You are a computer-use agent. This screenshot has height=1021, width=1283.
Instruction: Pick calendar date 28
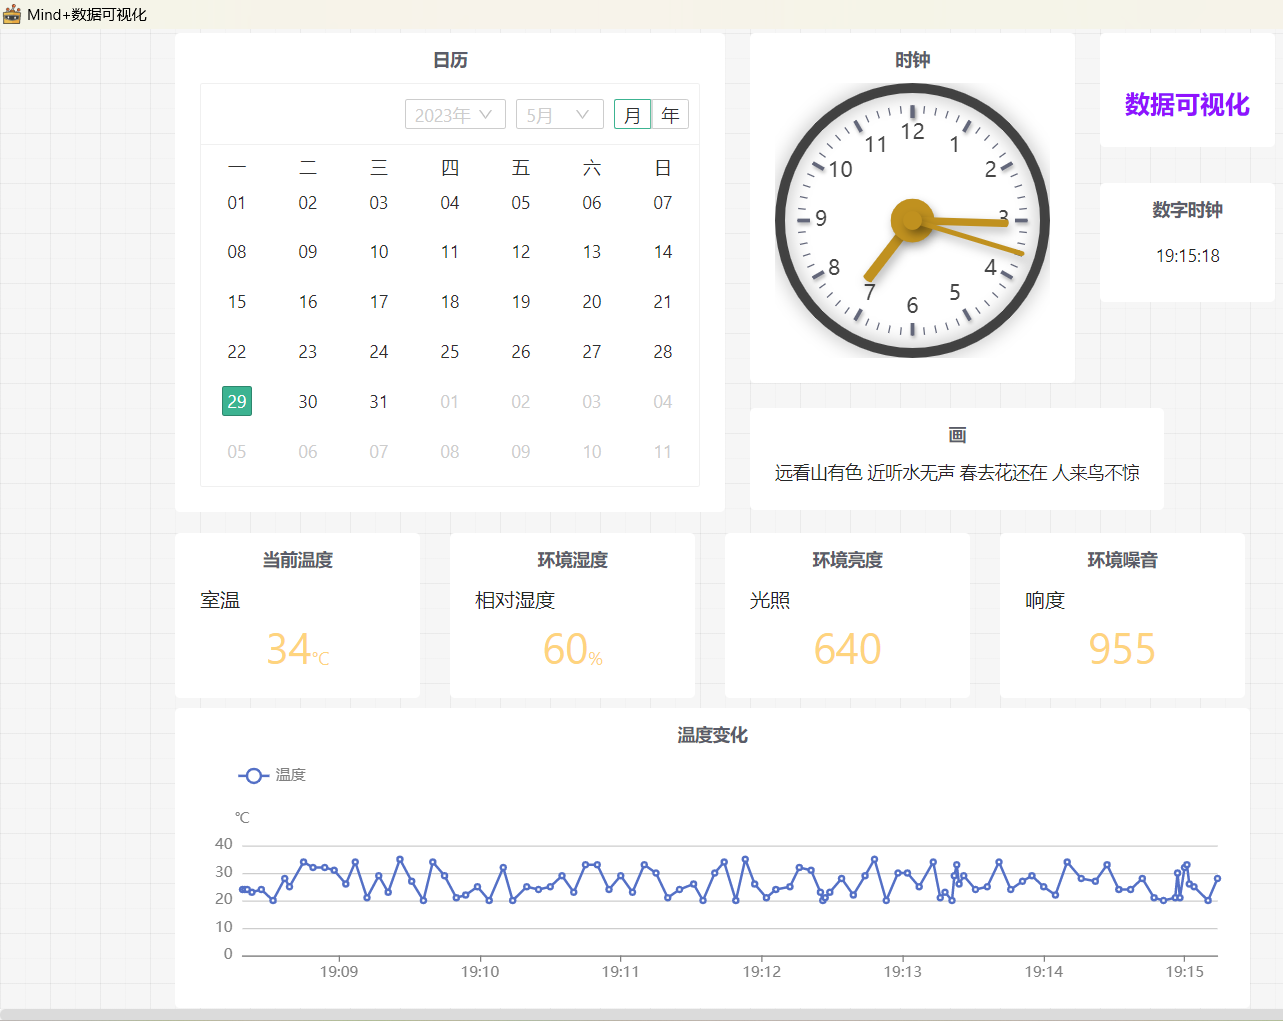(663, 351)
